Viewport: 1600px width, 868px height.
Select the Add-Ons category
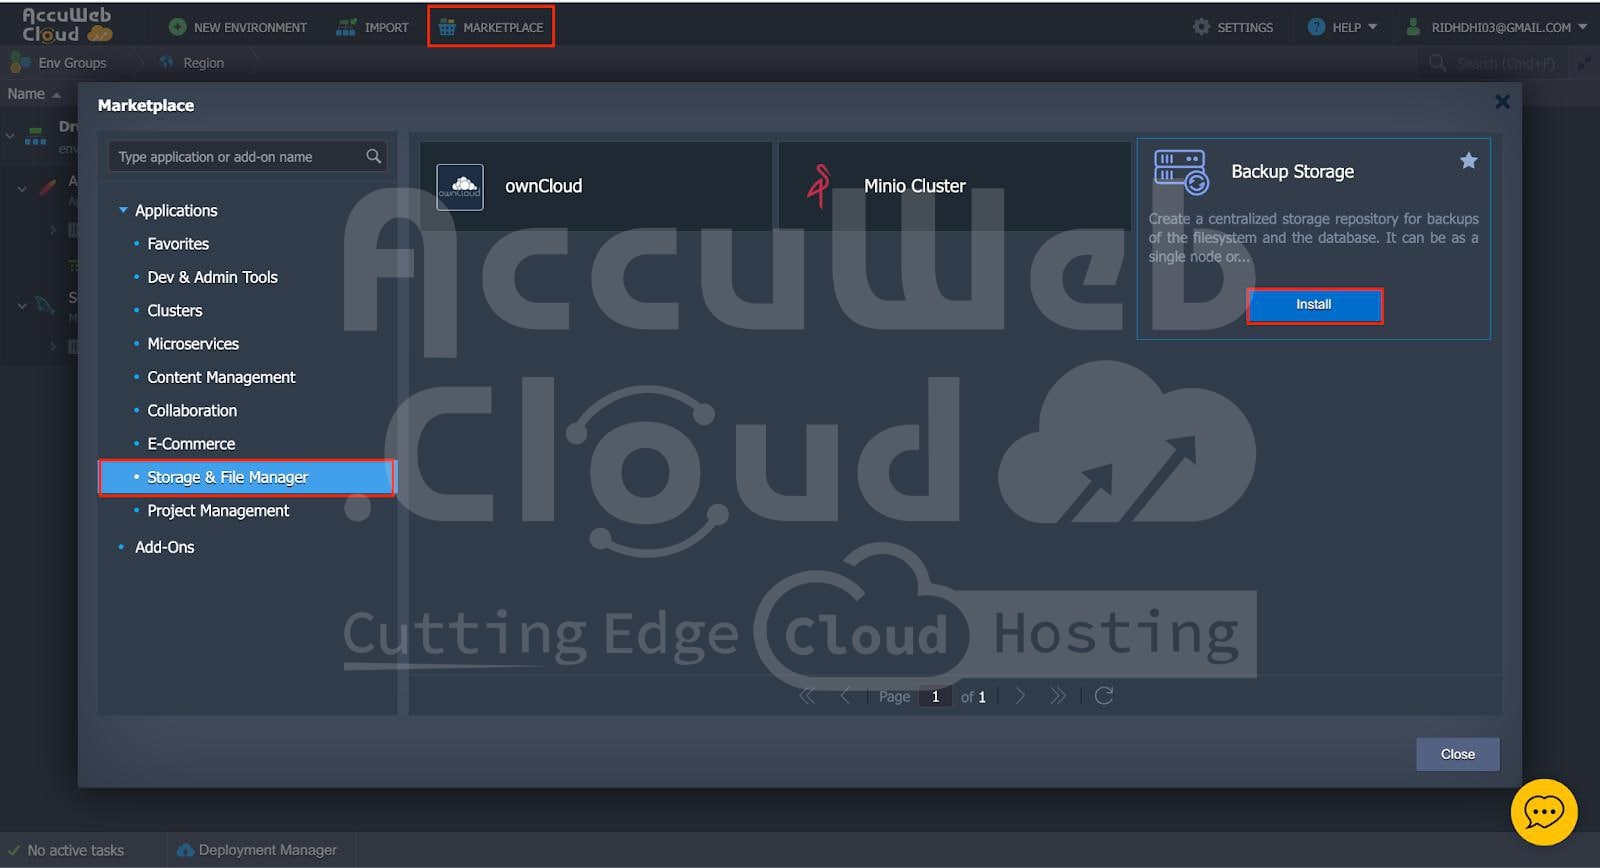[164, 547]
